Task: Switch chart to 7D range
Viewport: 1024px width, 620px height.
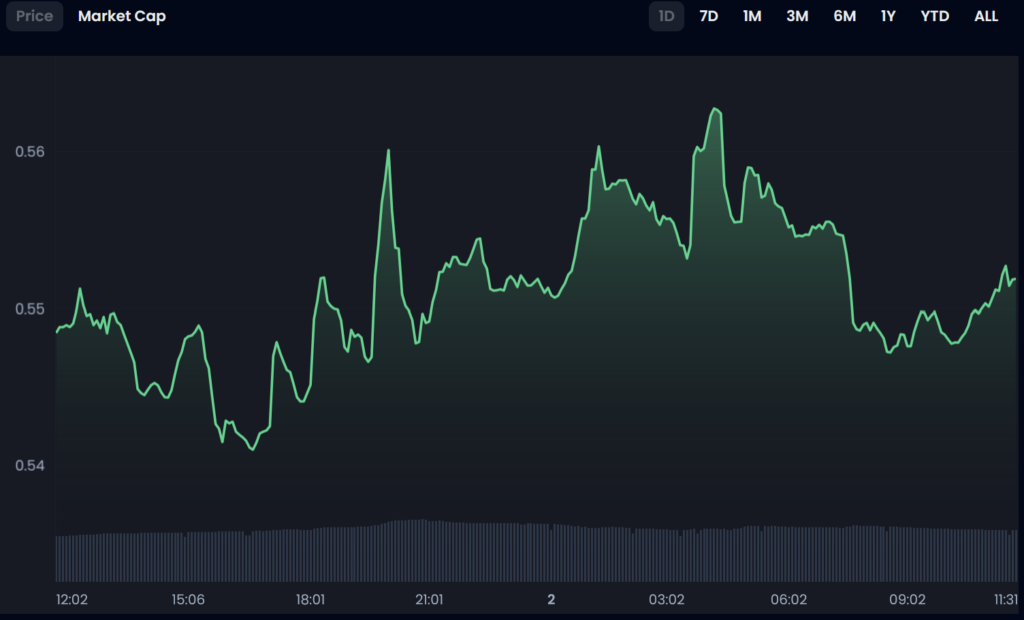Action: coord(708,16)
